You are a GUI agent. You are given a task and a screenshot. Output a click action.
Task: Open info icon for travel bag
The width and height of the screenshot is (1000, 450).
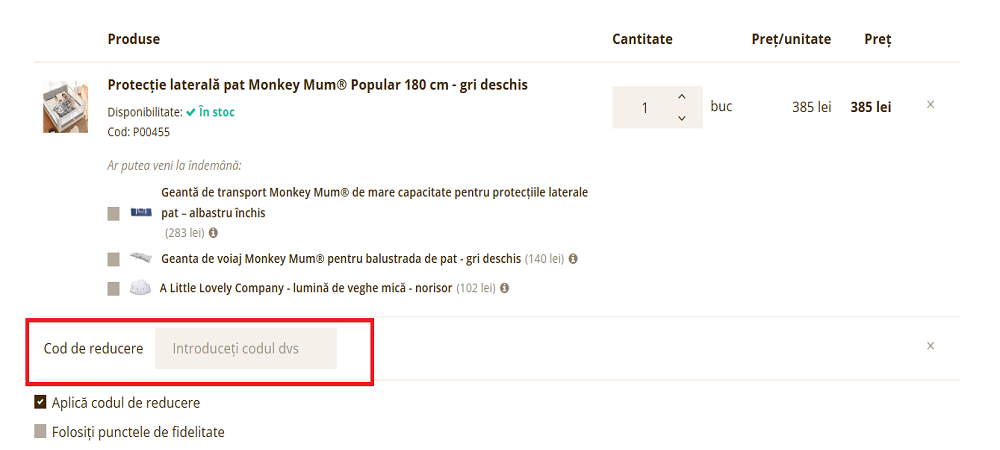click(573, 259)
